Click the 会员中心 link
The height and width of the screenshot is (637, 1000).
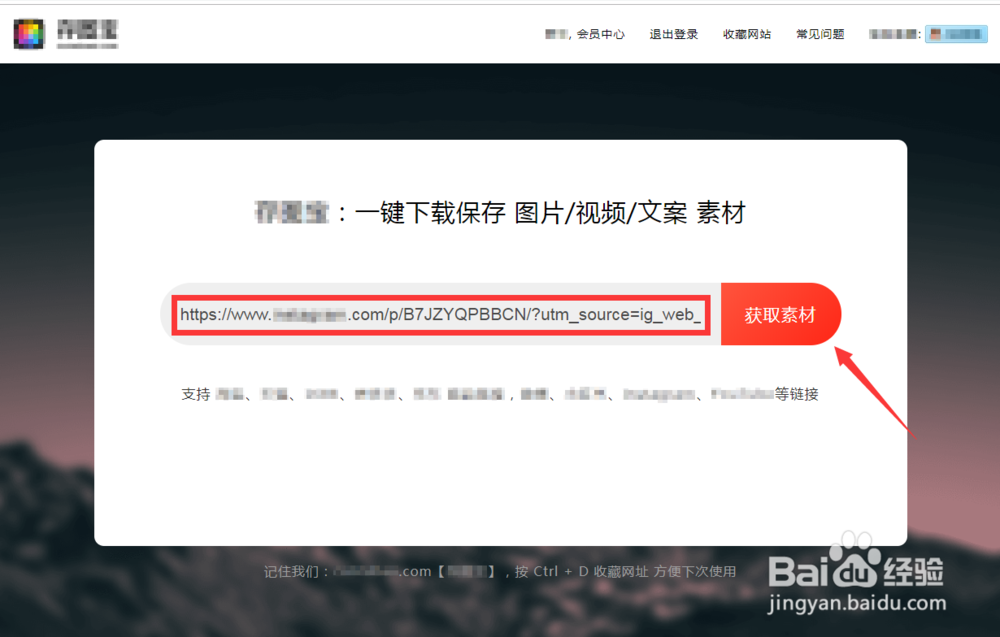[x=602, y=33]
